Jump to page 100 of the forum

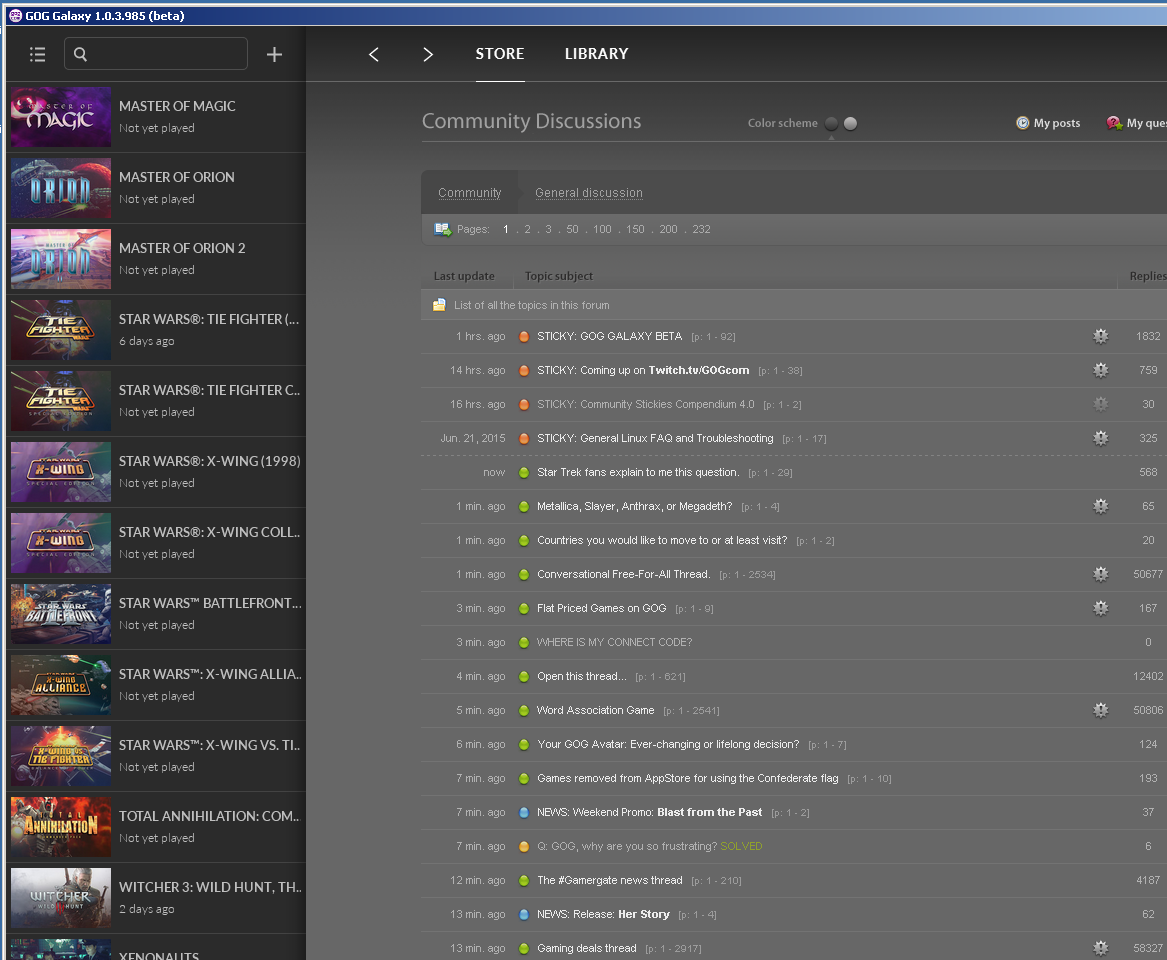coord(602,229)
